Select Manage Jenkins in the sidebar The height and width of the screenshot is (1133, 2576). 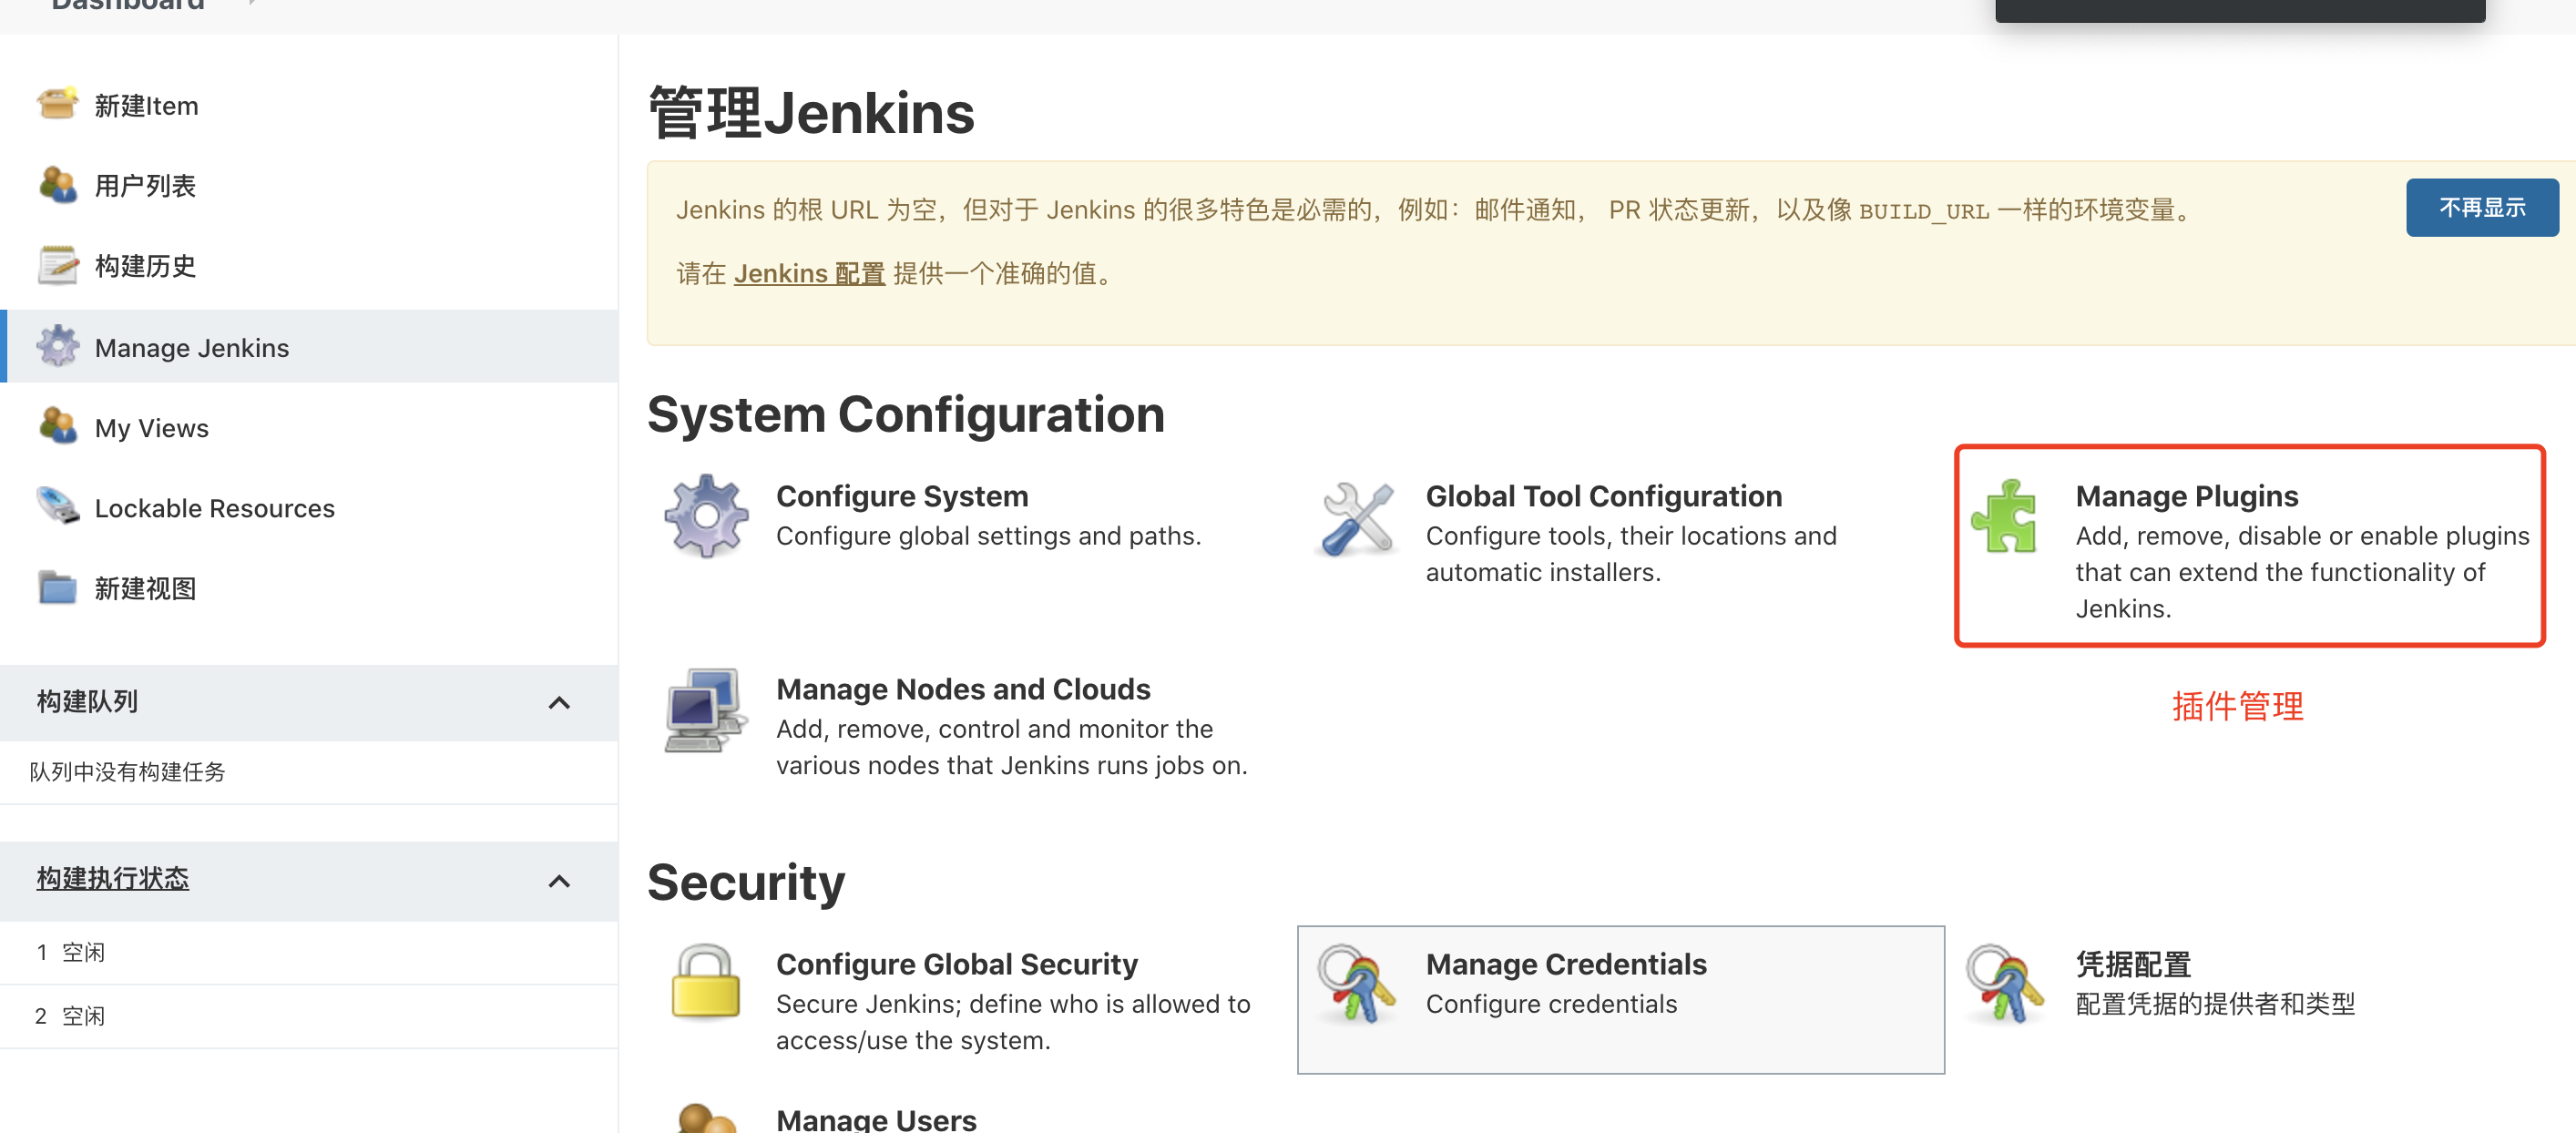coord(191,347)
